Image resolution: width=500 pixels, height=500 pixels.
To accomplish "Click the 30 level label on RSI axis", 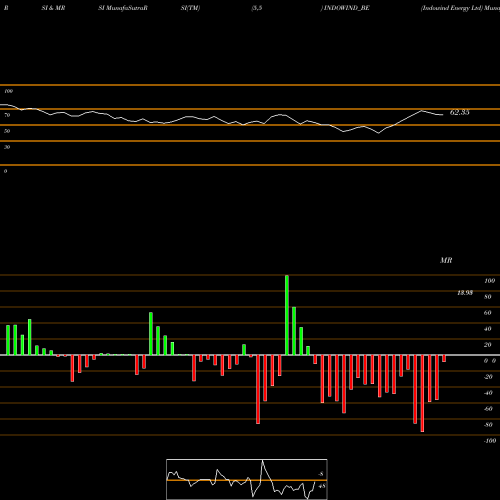I will coord(7,147).
